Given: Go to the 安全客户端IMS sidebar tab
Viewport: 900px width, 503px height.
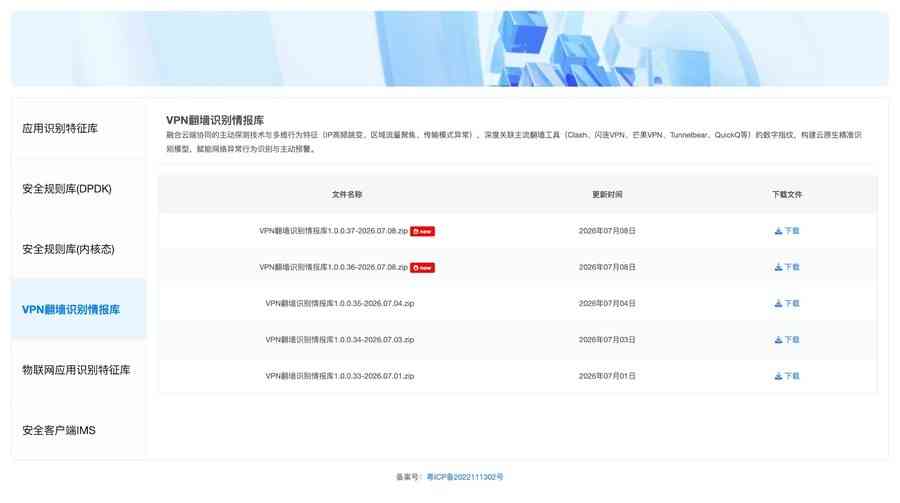Looking at the screenshot, I should point(79,430).
